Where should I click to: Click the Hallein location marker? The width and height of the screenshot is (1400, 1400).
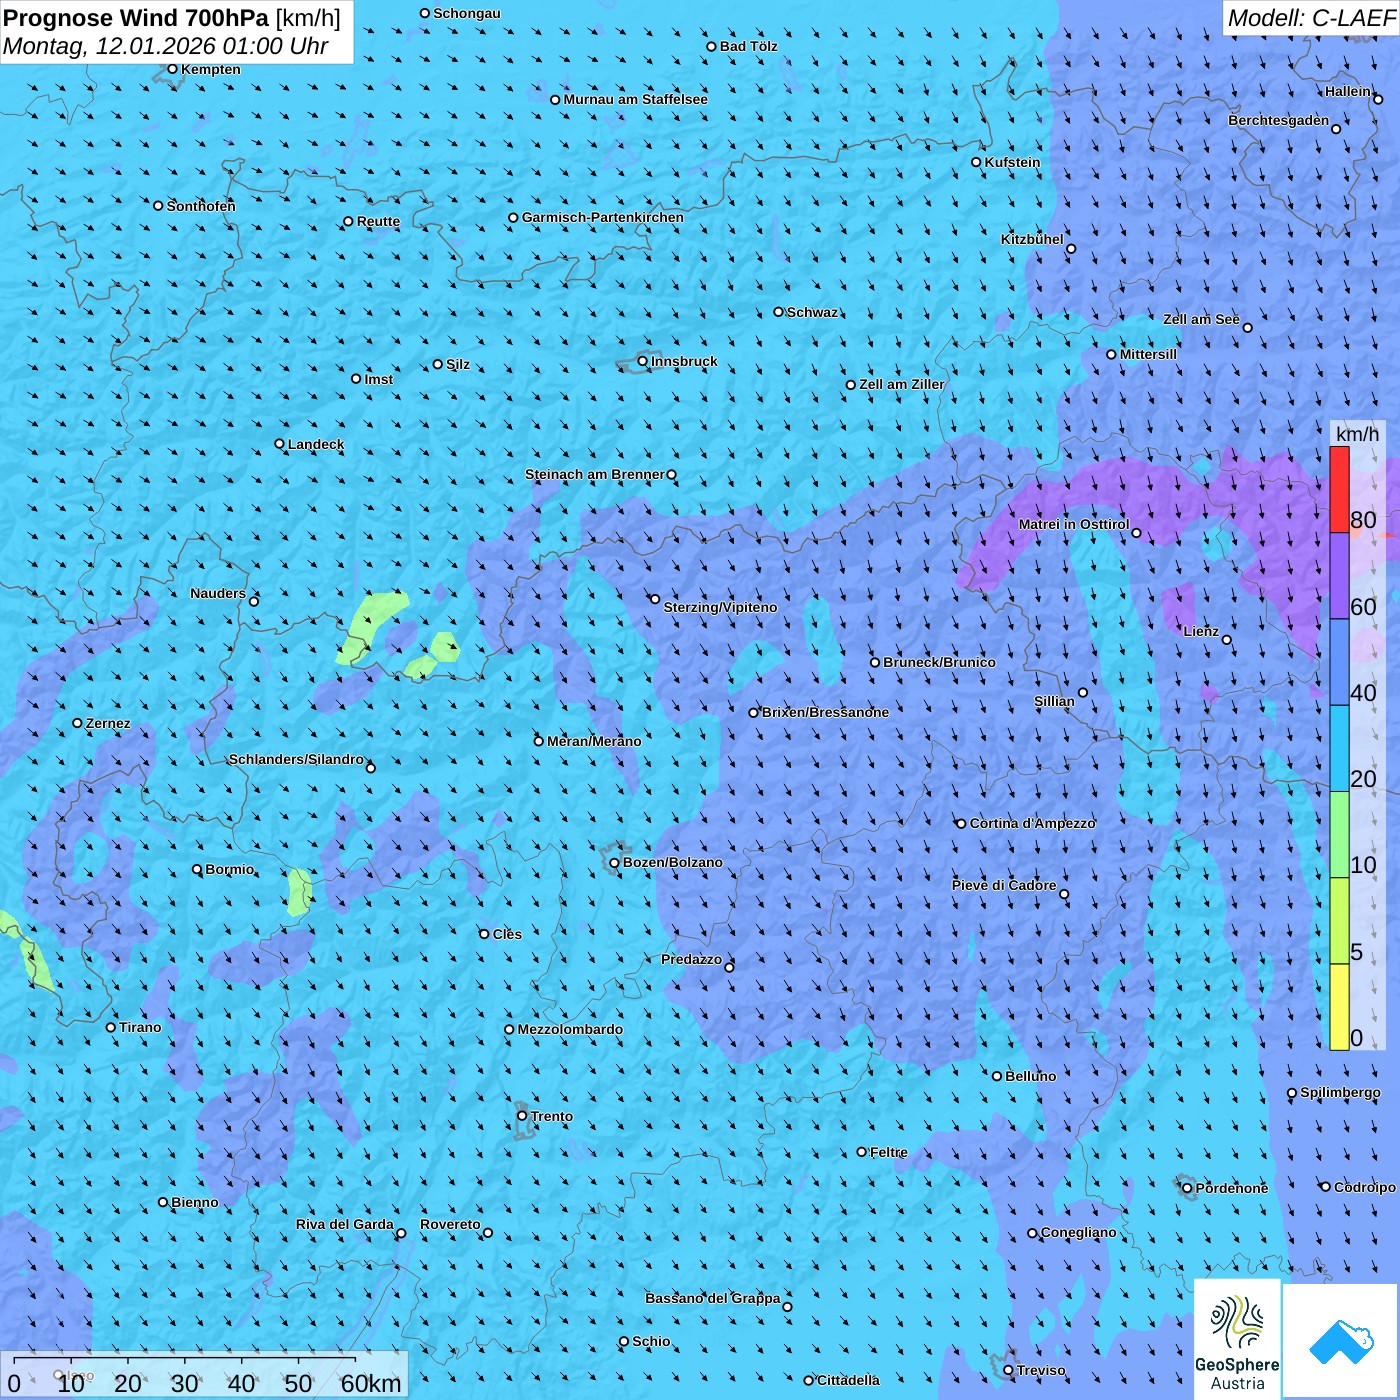click(x=1378, y=99)
